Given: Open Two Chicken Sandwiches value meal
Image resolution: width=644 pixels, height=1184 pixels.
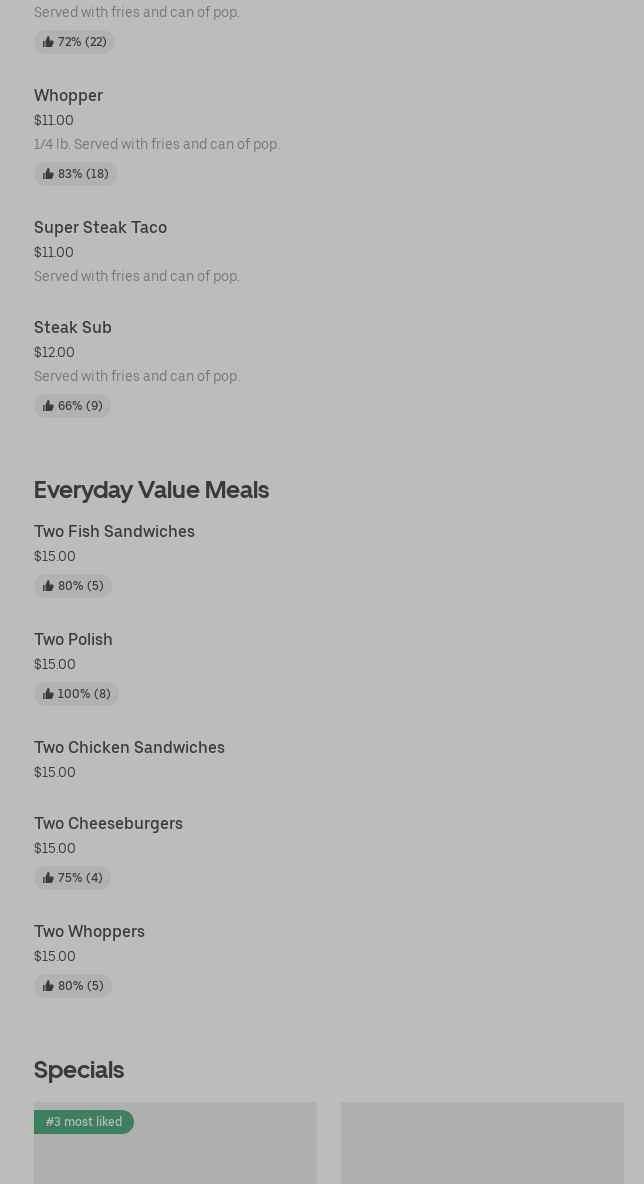Looking at the screenshot, I should pos(129,748).
